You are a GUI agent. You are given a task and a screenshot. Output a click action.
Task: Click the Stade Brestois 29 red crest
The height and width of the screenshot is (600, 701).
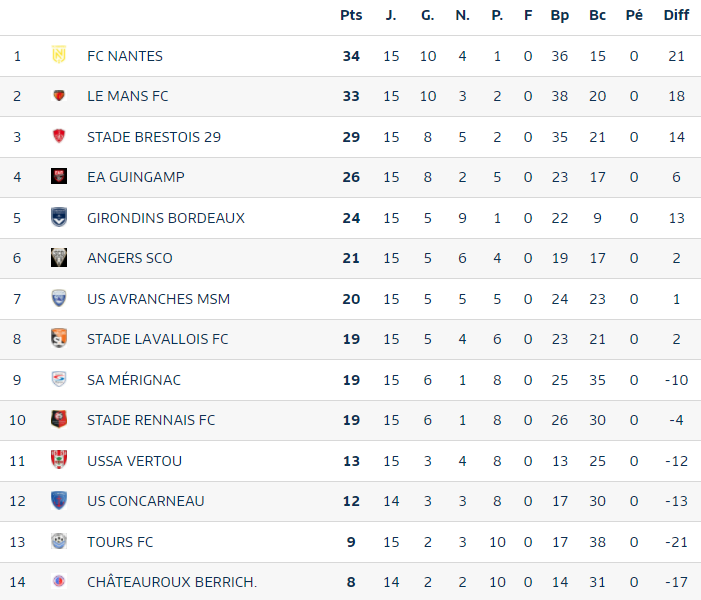[59, 136]
